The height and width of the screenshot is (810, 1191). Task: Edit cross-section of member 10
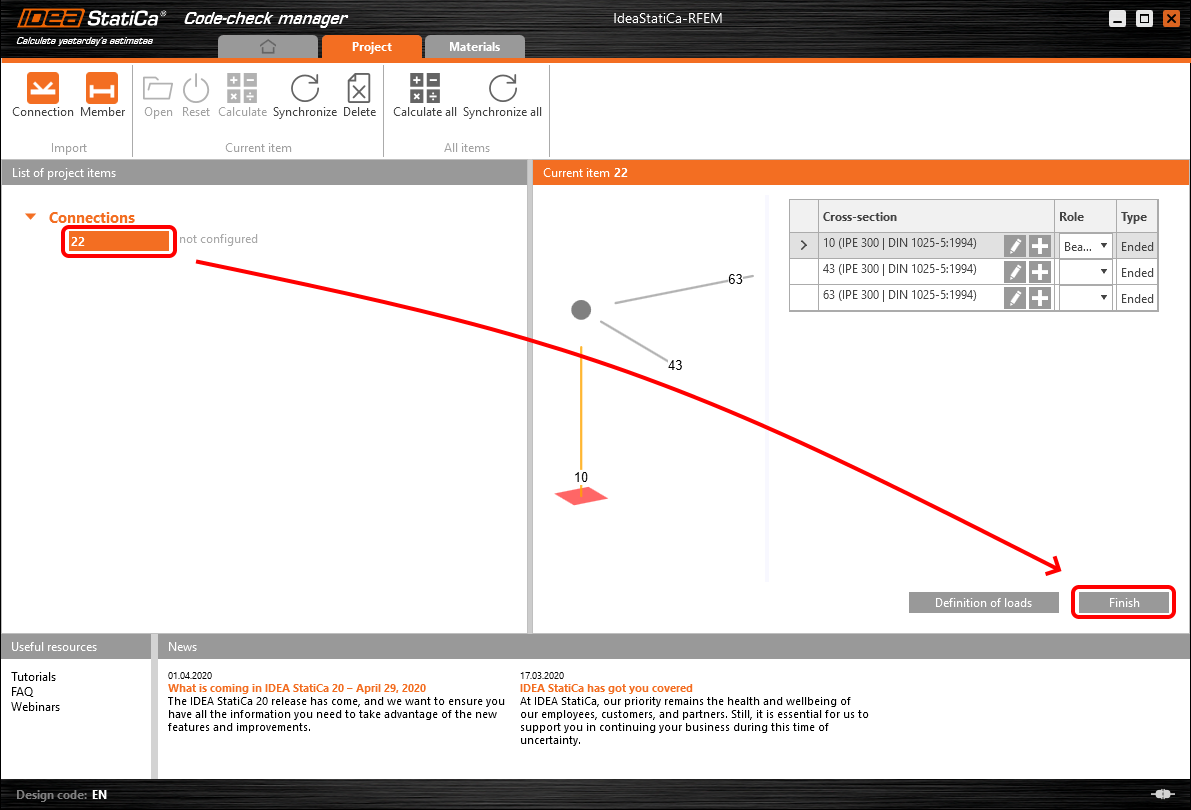[x=1015, y=246]
